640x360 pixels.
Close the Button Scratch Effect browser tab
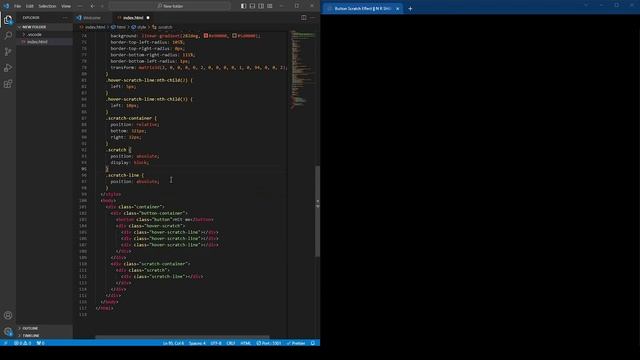coord(398,9)
